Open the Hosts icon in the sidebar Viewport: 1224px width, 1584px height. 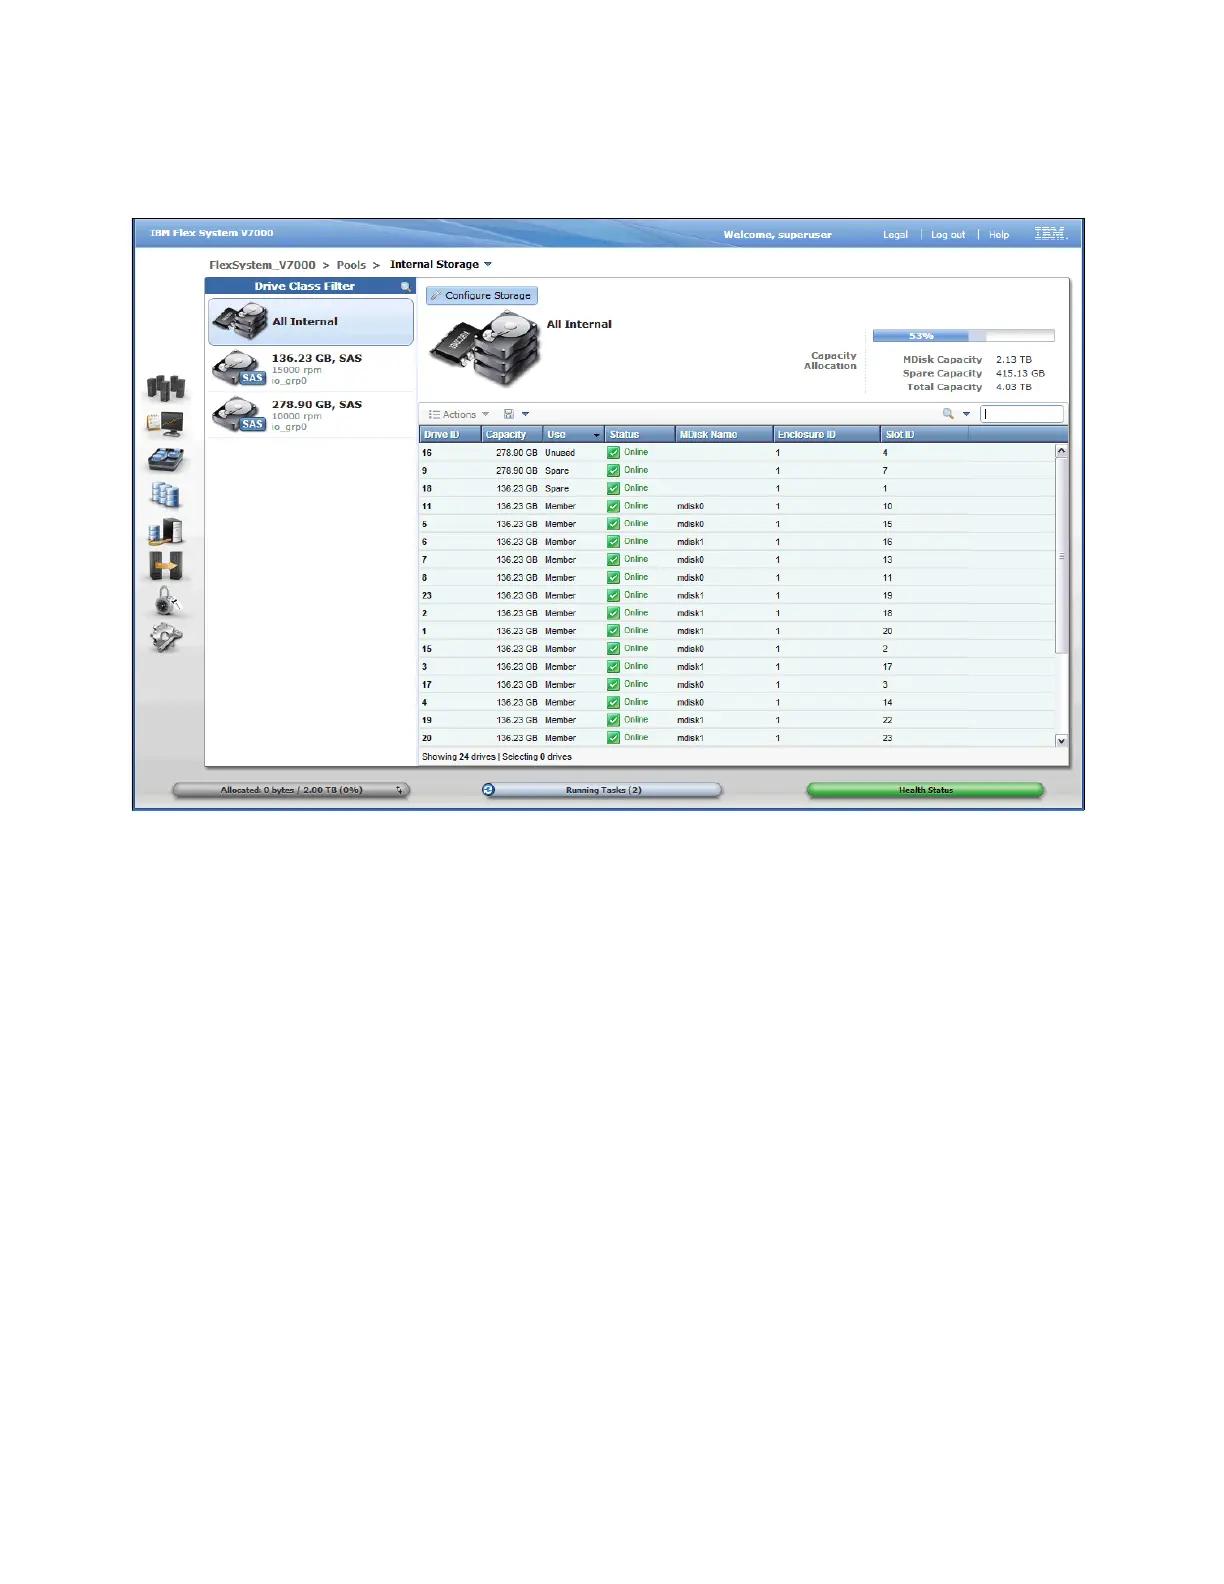coord(166,531)
